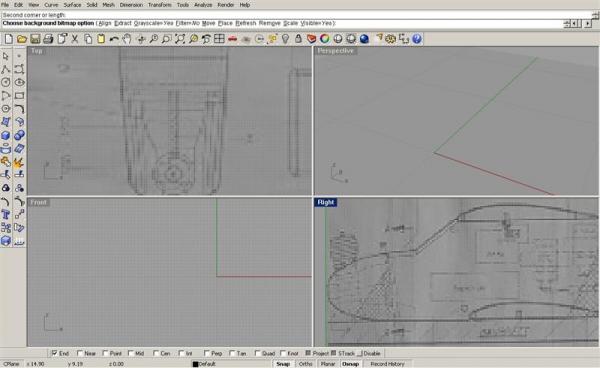Click the Record History button
600x368 pixels.
pos(387,364)
